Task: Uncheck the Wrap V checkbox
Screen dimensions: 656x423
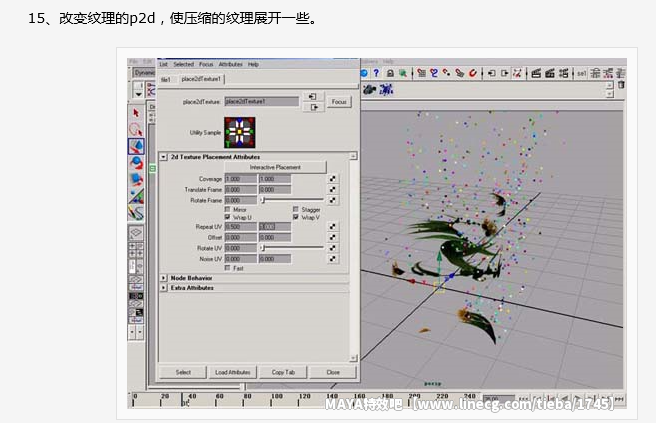Action: pos(296,217)
